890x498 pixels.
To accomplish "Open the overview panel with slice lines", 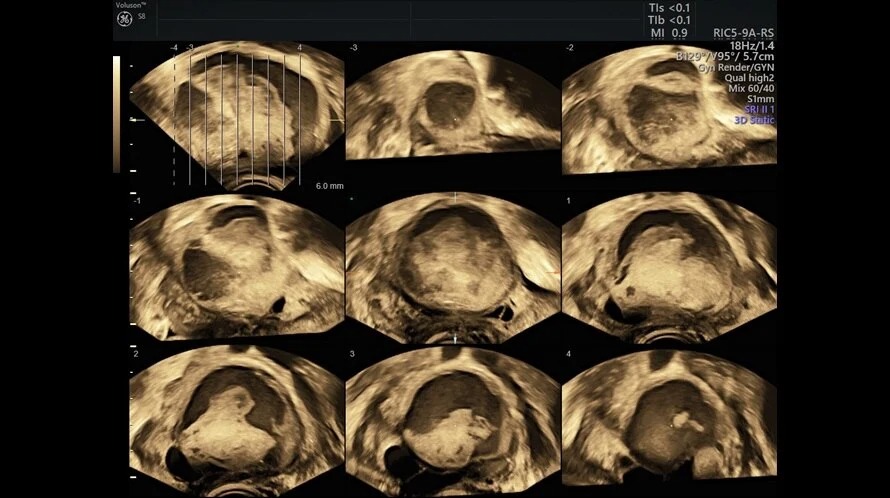I will tap(237, 115).
